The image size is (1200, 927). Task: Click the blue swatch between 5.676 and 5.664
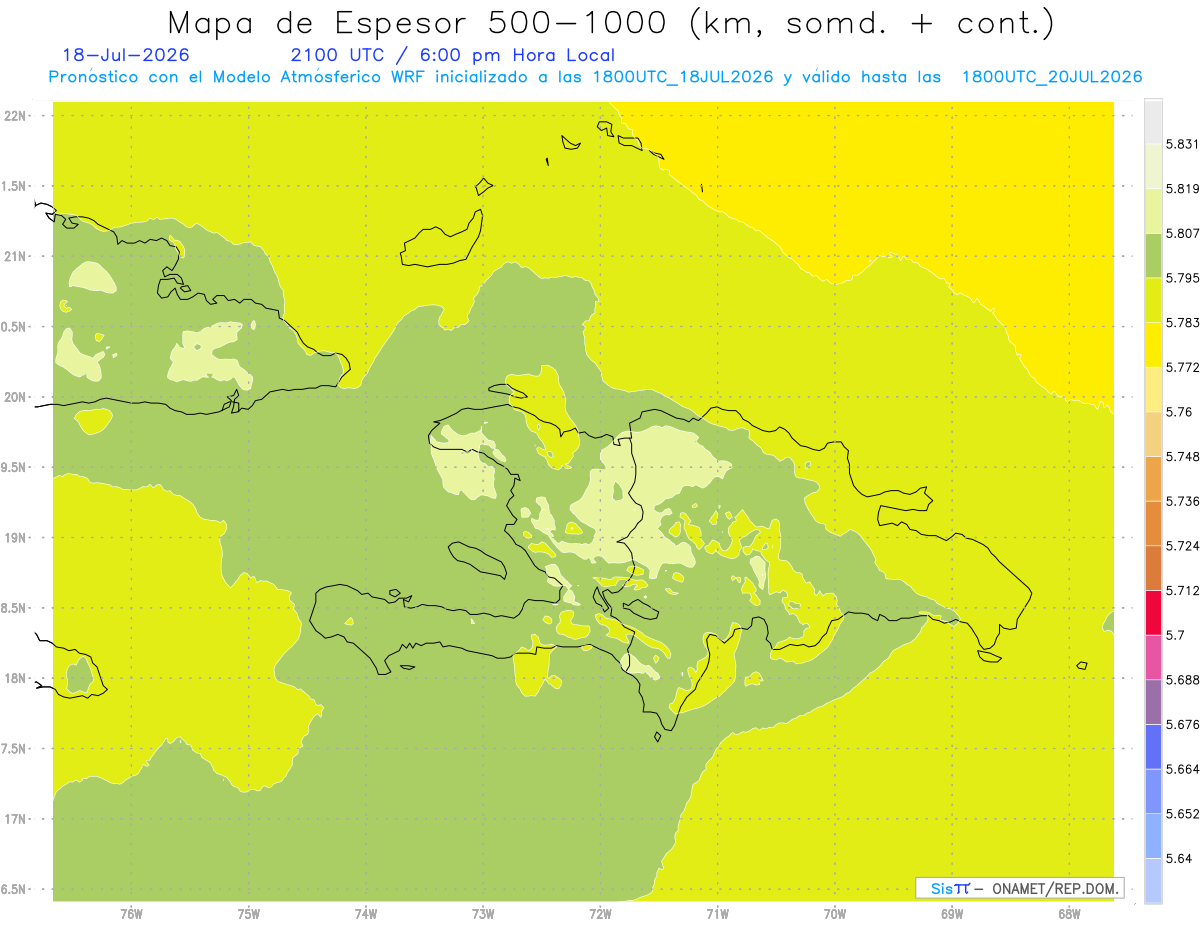(1153, 746)
